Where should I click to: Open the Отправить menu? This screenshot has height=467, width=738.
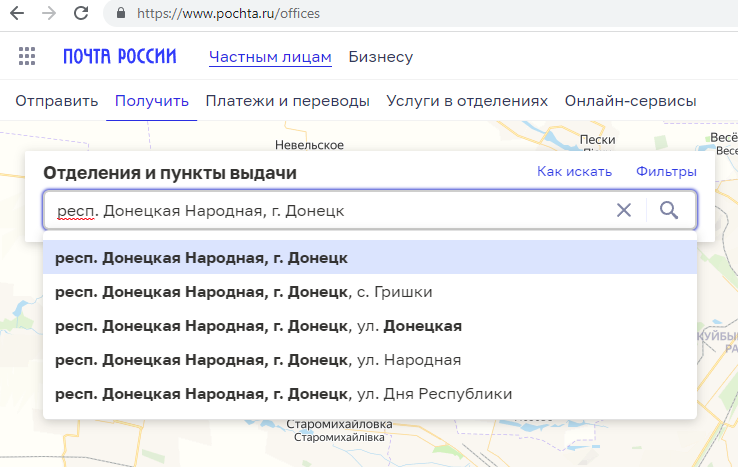pos(56,101)
